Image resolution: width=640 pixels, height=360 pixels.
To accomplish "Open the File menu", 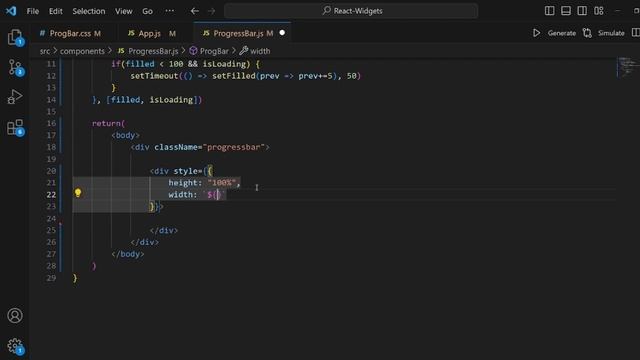I will coord(33,11).
